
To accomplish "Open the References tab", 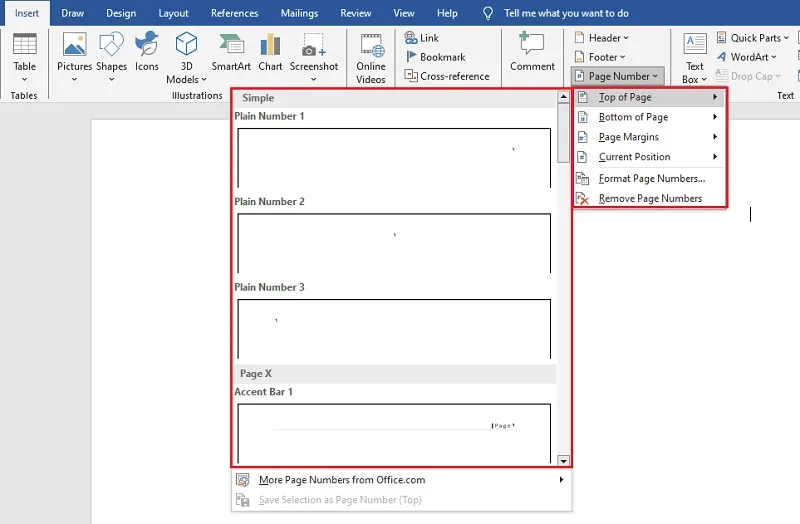I will pos(235,13).
